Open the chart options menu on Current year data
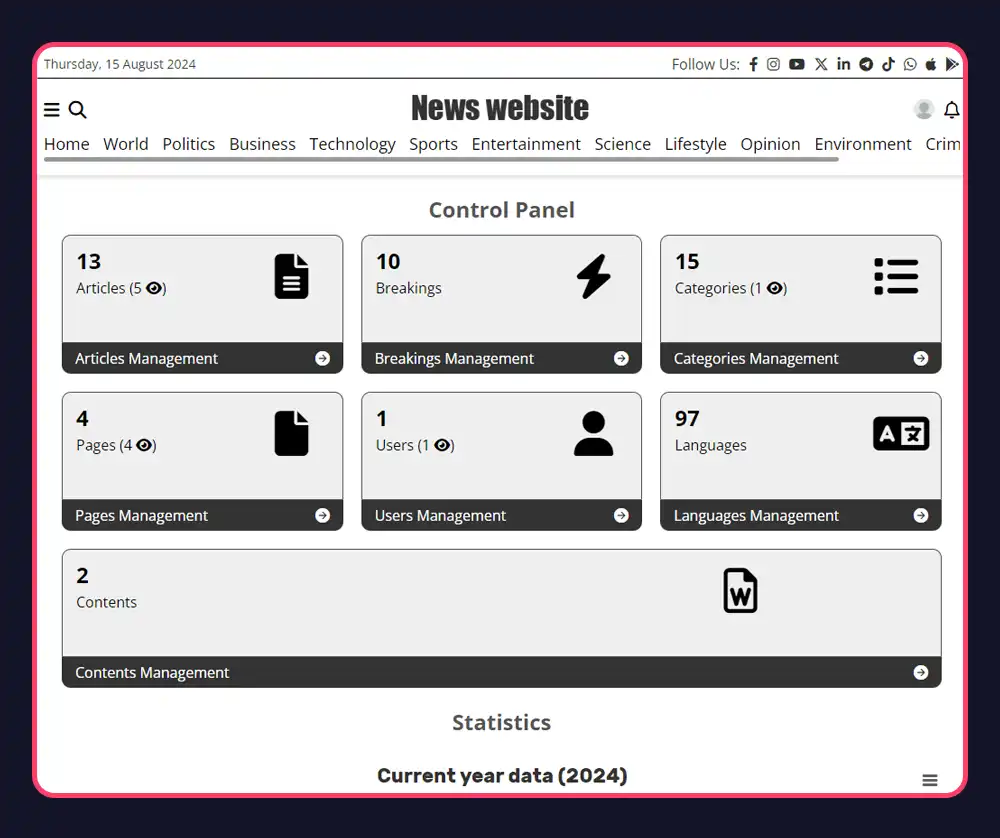 pyautogui.click(x=930, y=780)
